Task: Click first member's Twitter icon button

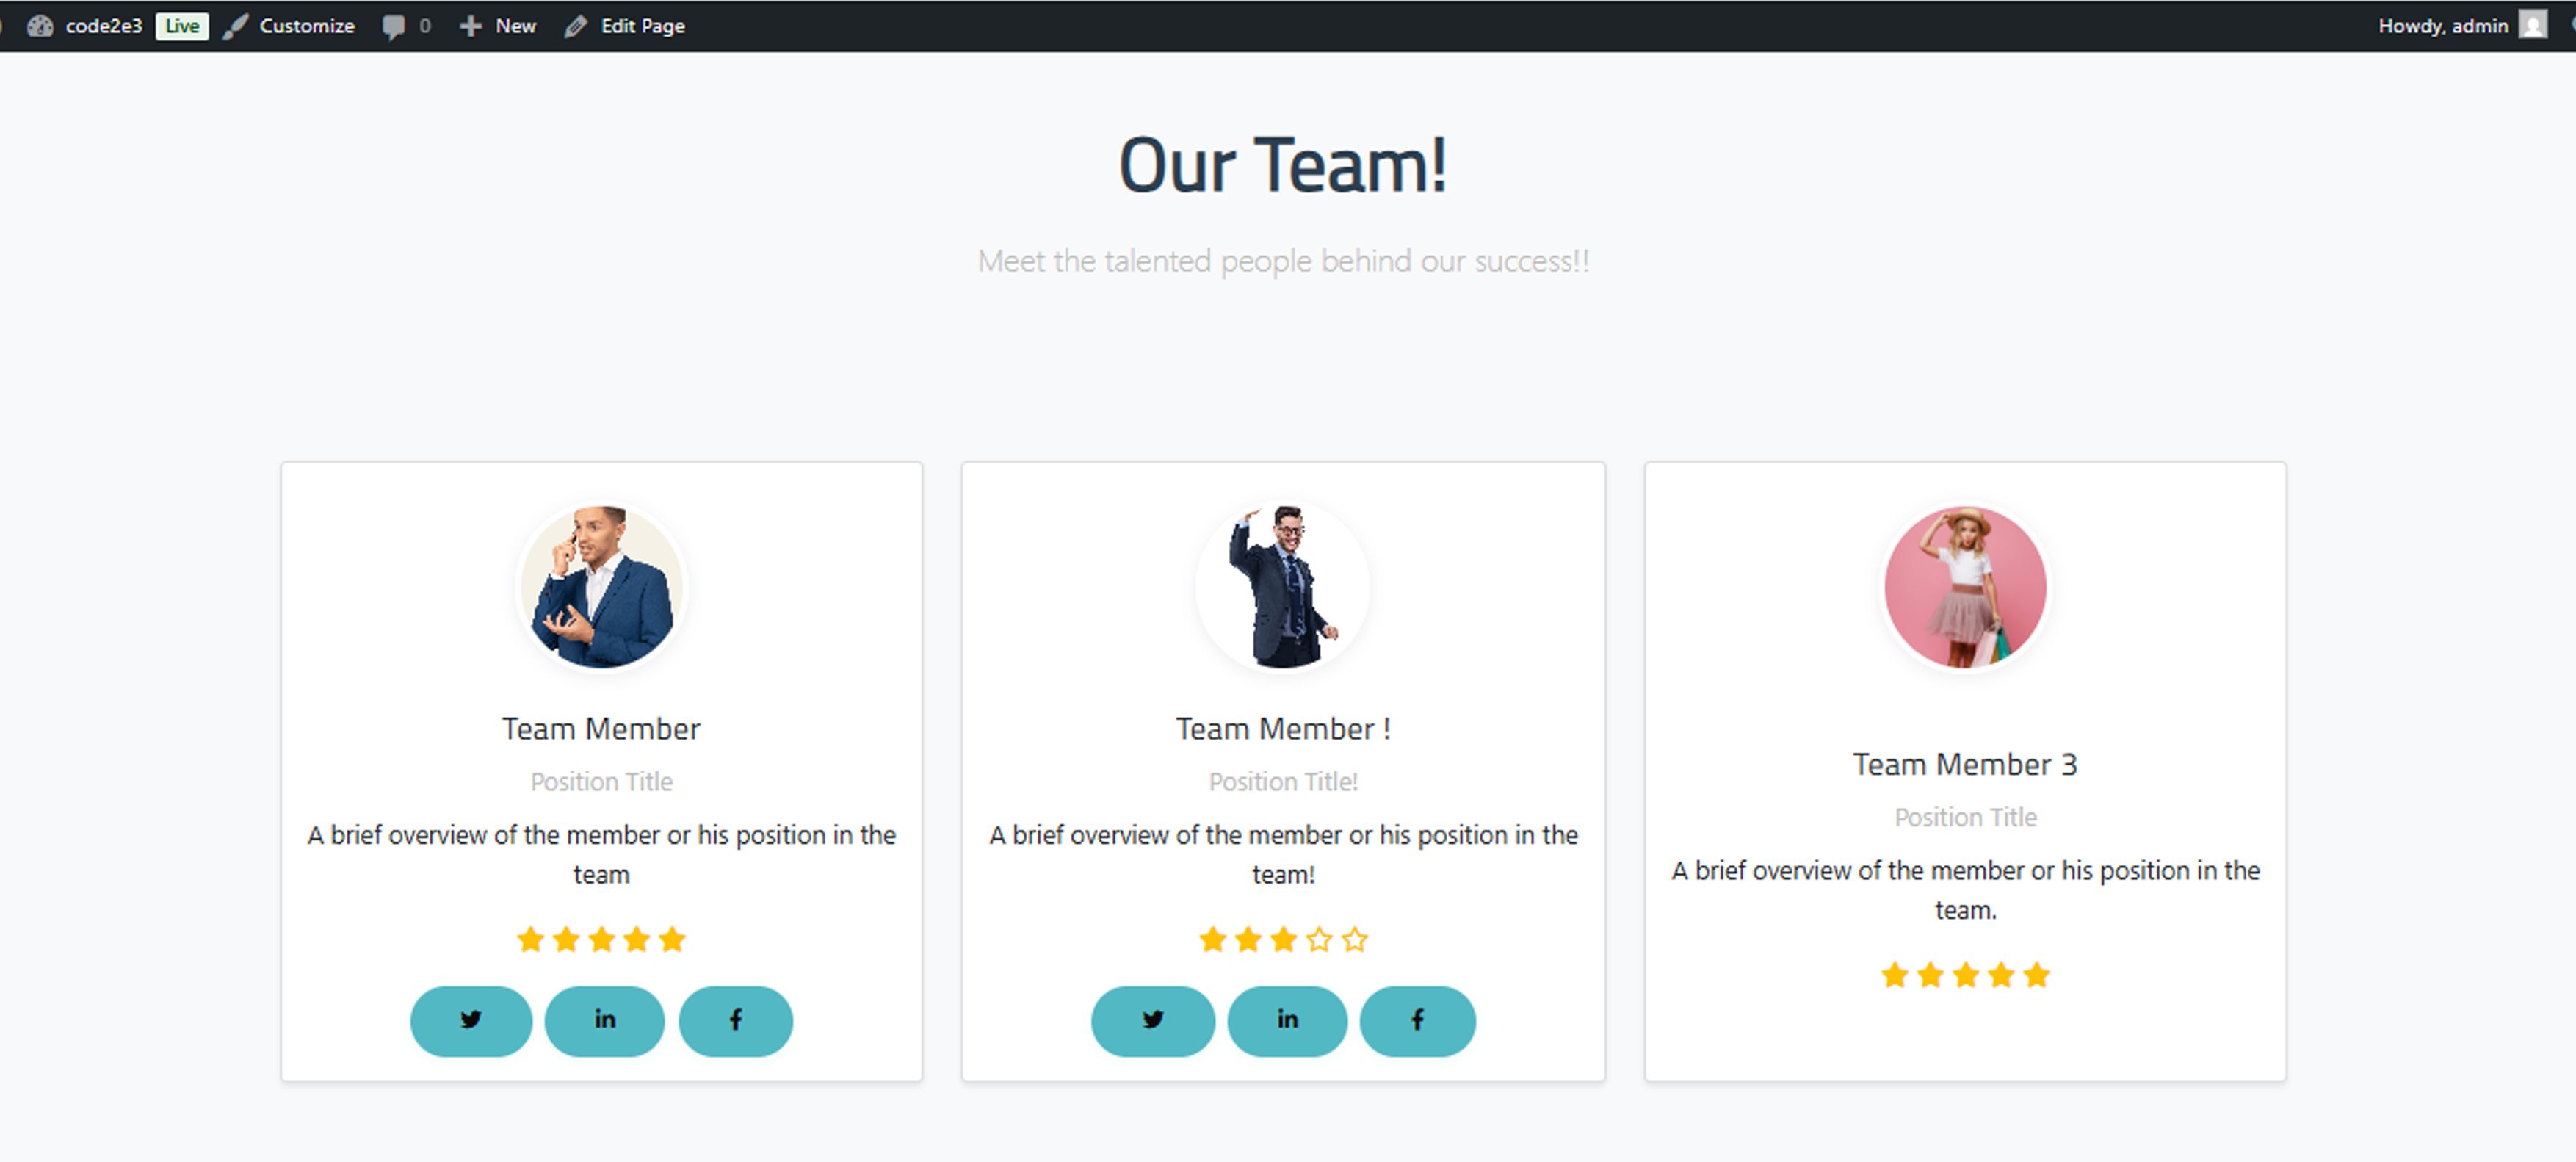Action: click(x=471, y=1021)
